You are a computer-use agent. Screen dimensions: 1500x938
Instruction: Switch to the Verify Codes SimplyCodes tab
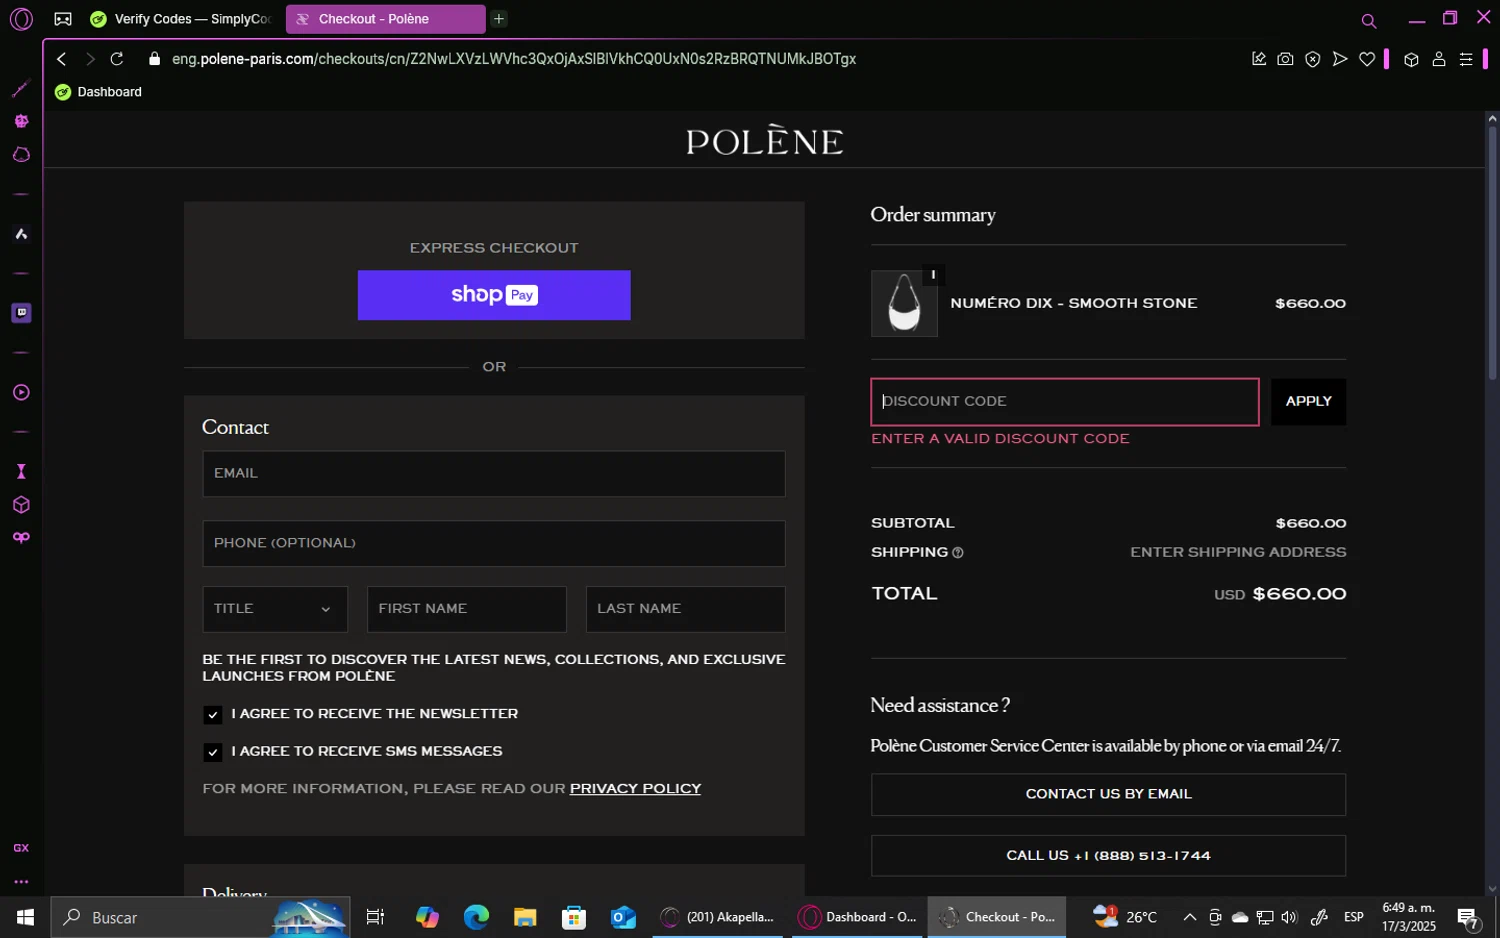[181, 19]
